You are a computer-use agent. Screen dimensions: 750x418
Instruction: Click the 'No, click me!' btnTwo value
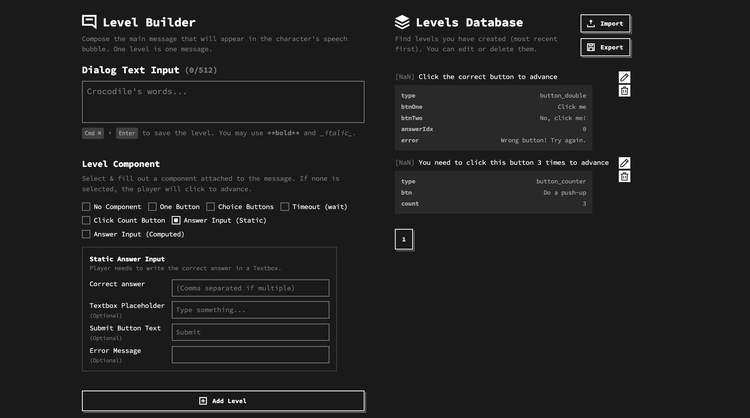click(x=562, y=118)
